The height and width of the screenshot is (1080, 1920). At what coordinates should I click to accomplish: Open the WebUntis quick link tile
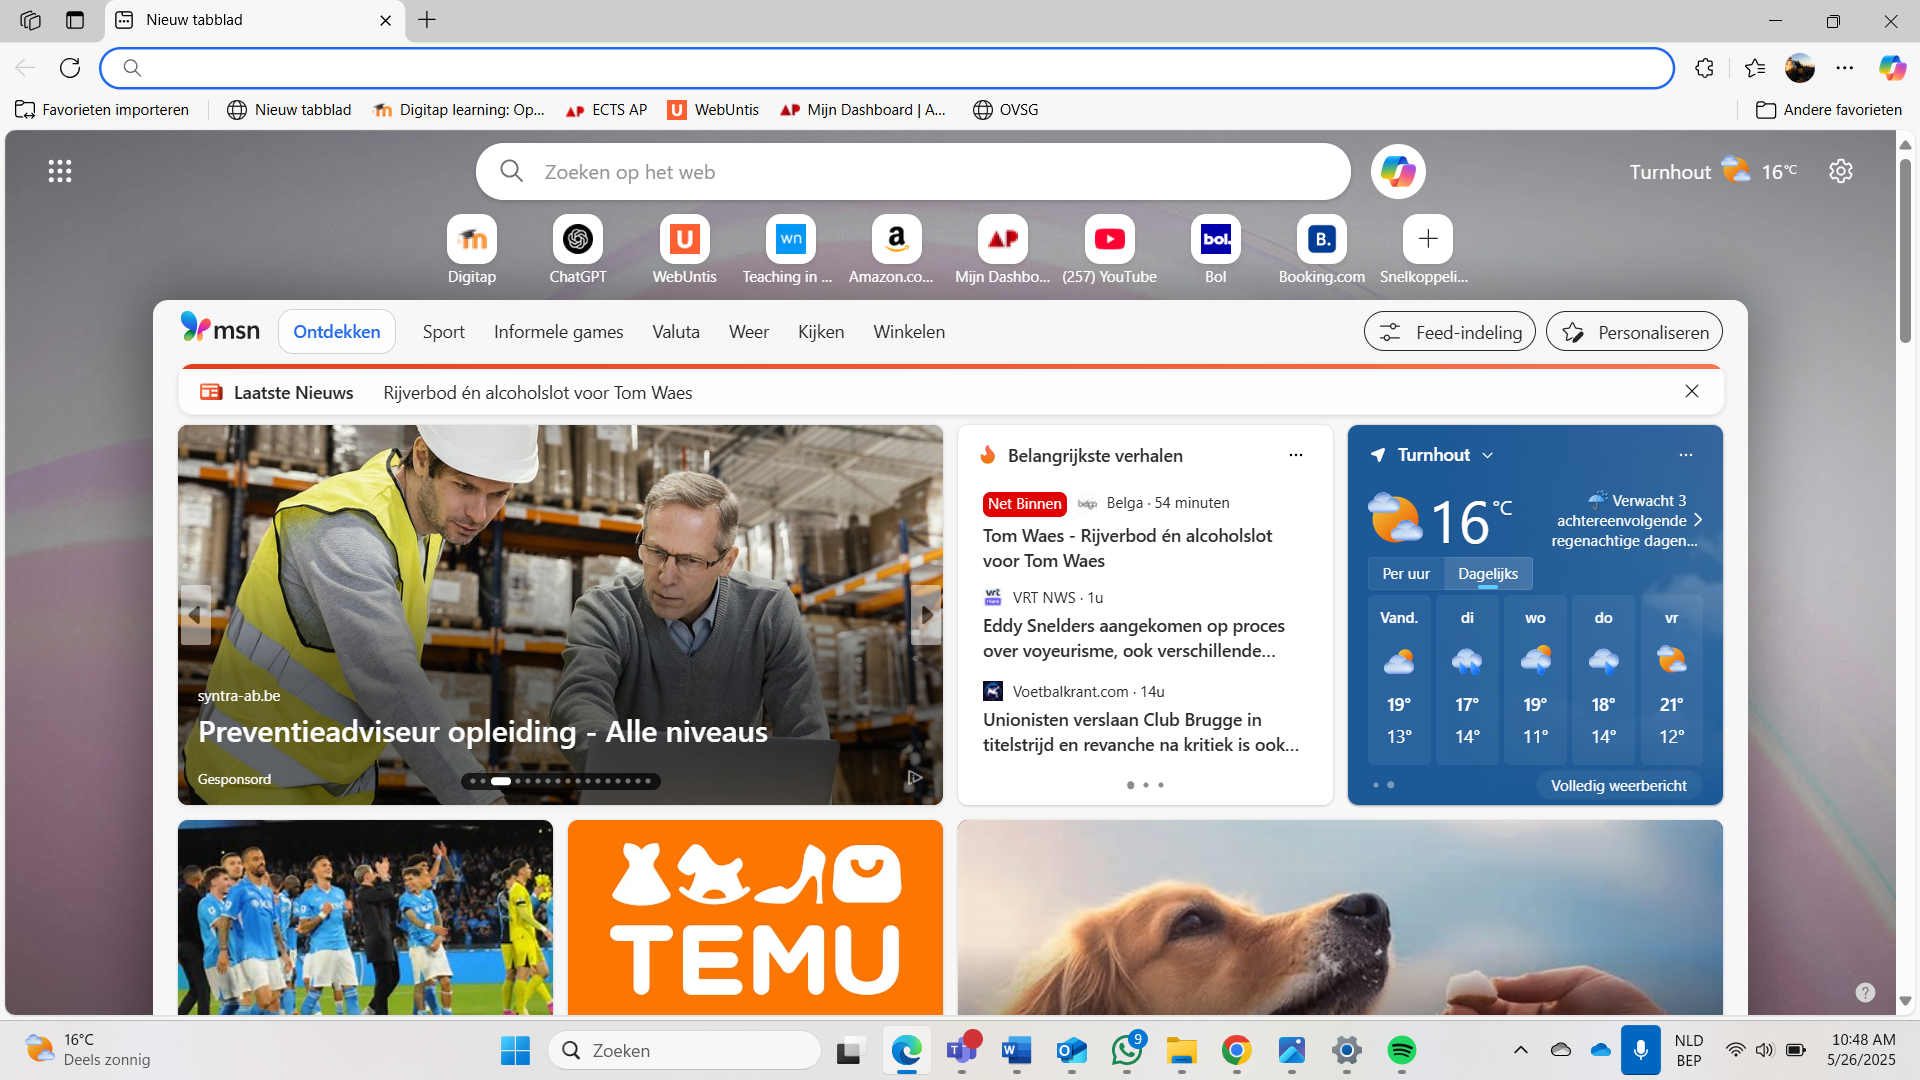(685, 250)
